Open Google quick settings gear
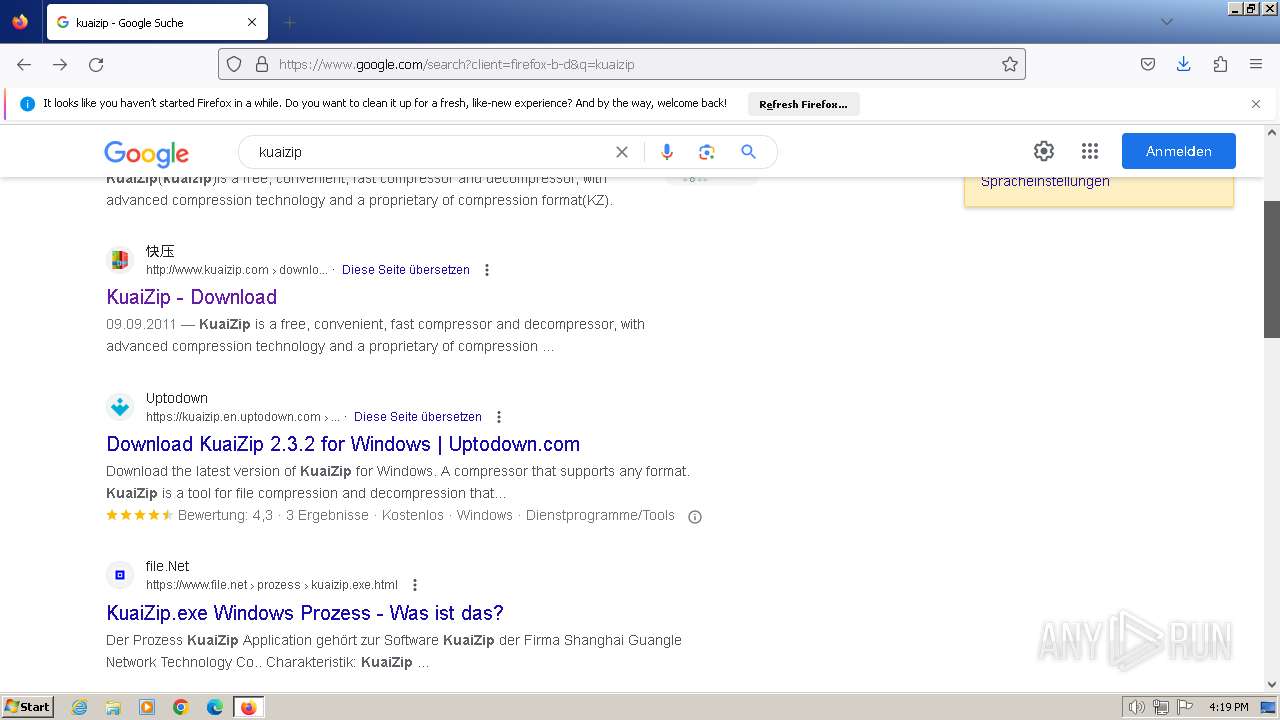Screen dimensions: 1280x720 coord(1044,151)
